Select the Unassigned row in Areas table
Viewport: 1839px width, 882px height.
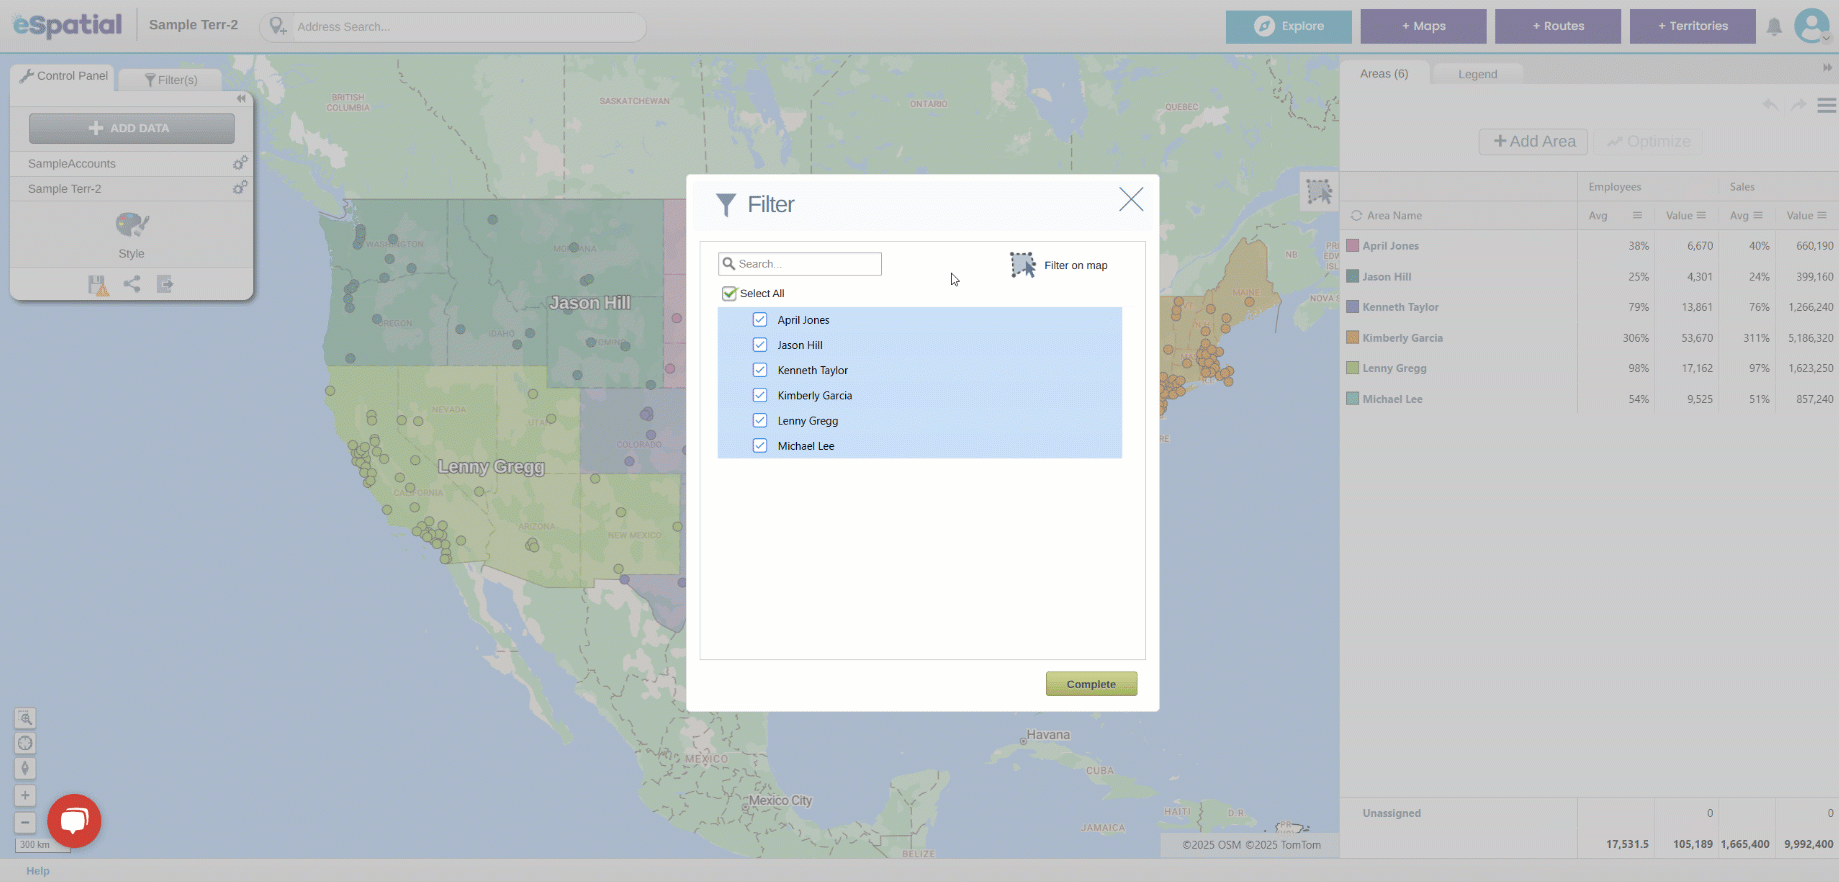(x=1589, y=813)
